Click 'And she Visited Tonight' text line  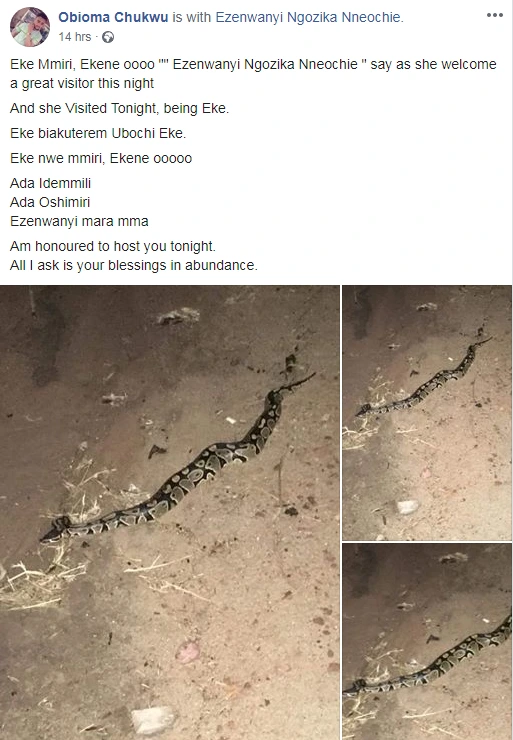tap(119, 108)
